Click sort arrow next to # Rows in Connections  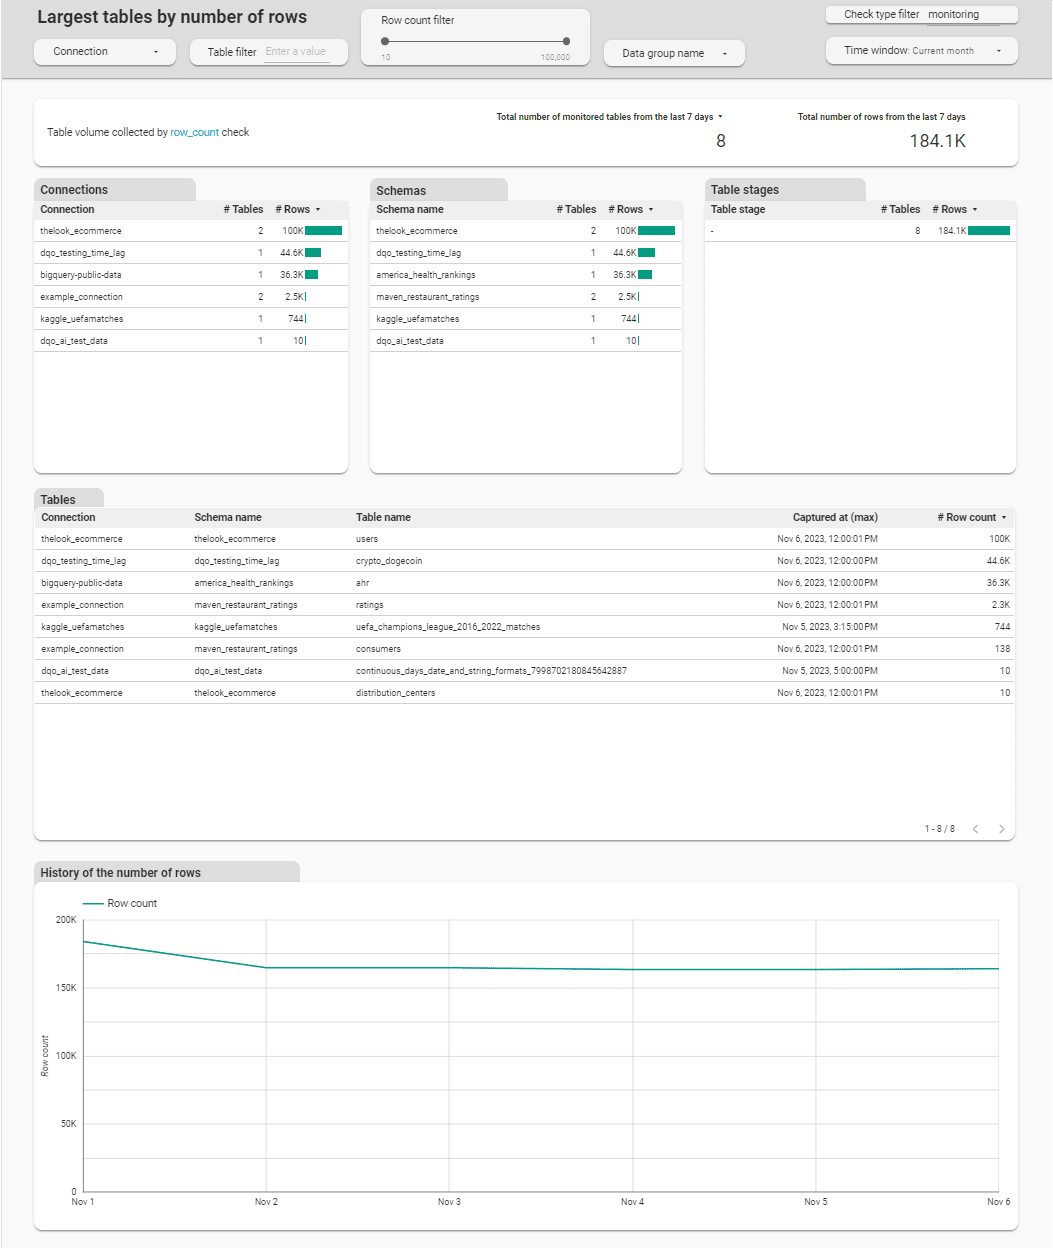click(x=318, y=210)
